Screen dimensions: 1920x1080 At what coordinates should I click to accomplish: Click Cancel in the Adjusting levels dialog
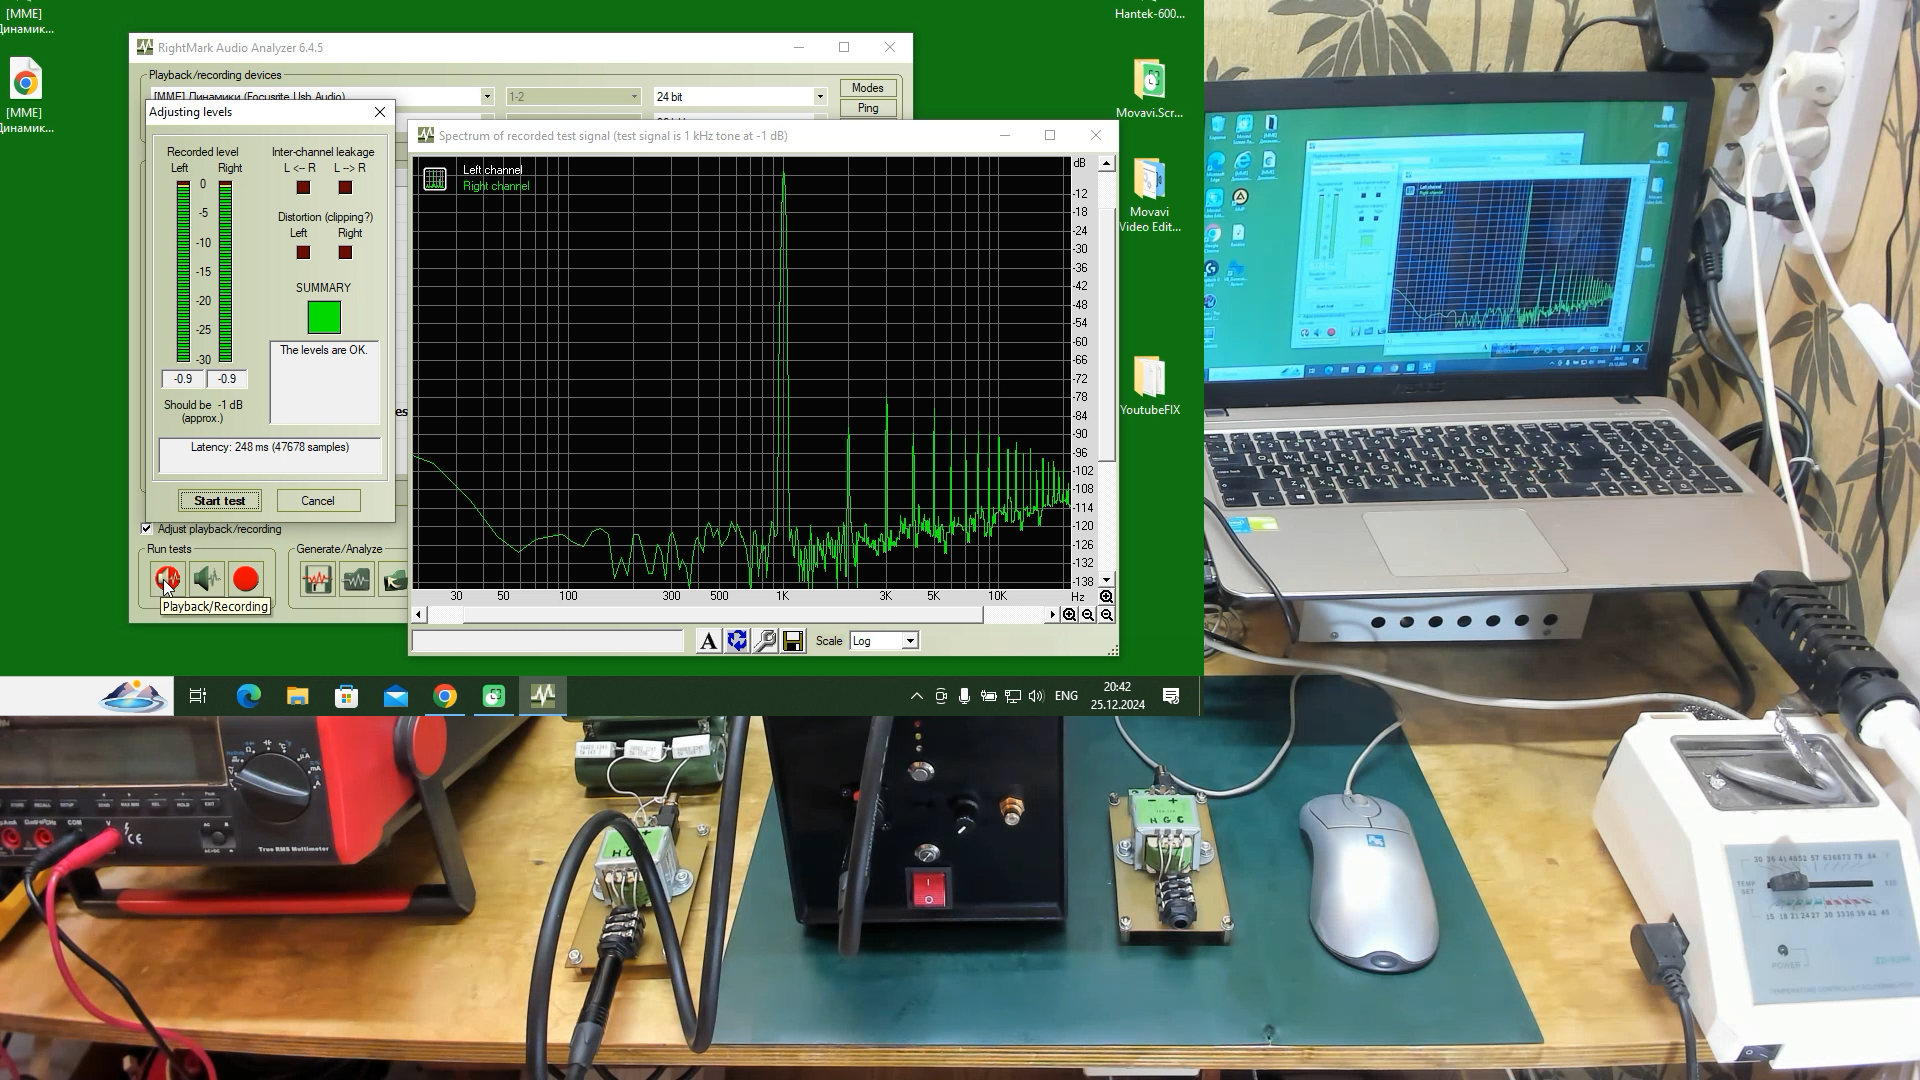point(318,501)
